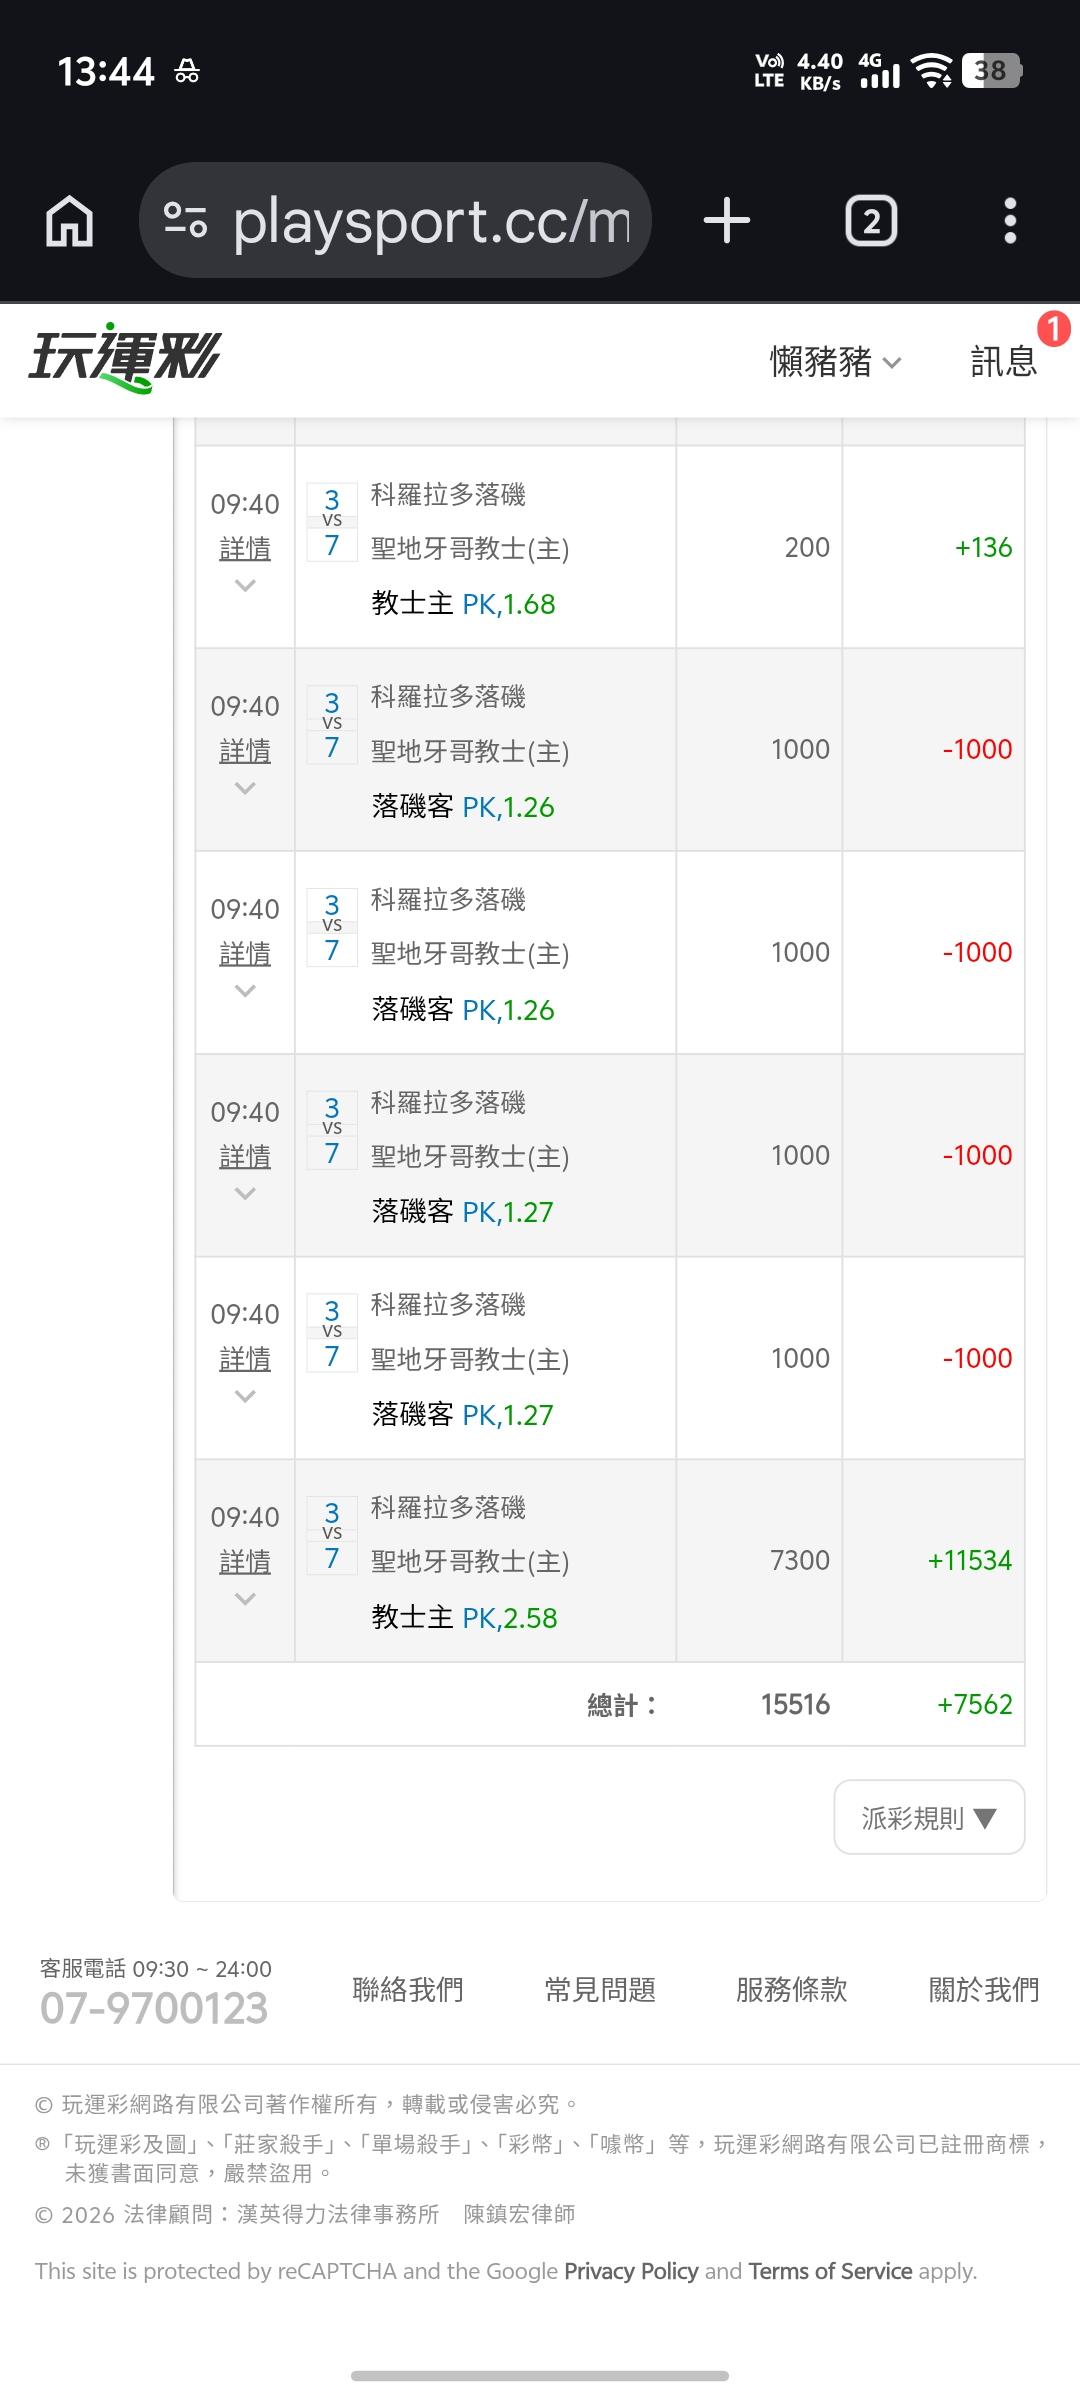
Task: Open a new browser tab
Action: tap(727, 220)
